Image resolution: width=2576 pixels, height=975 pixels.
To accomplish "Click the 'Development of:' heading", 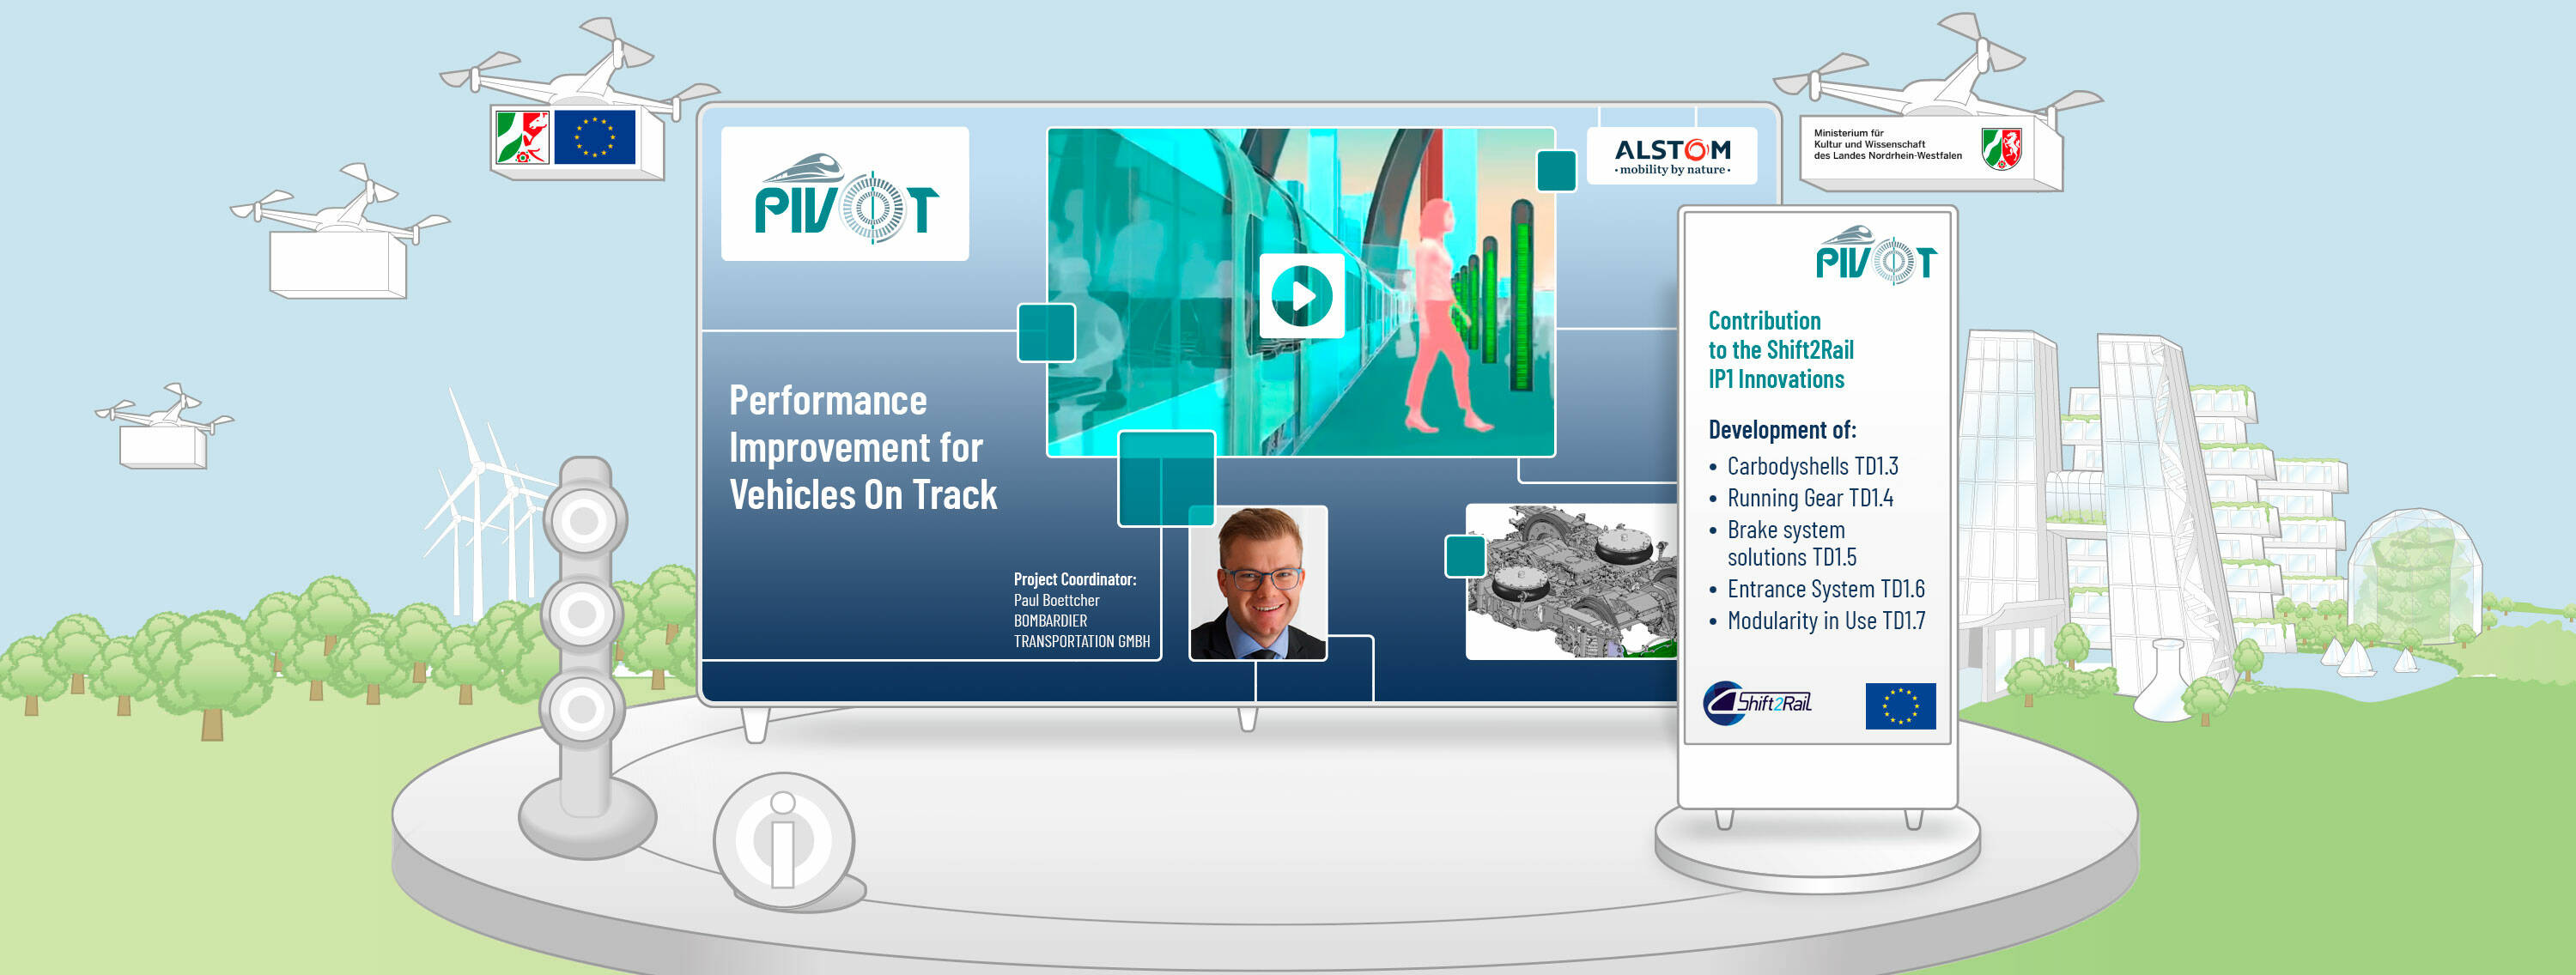I will click(1782, 430).
